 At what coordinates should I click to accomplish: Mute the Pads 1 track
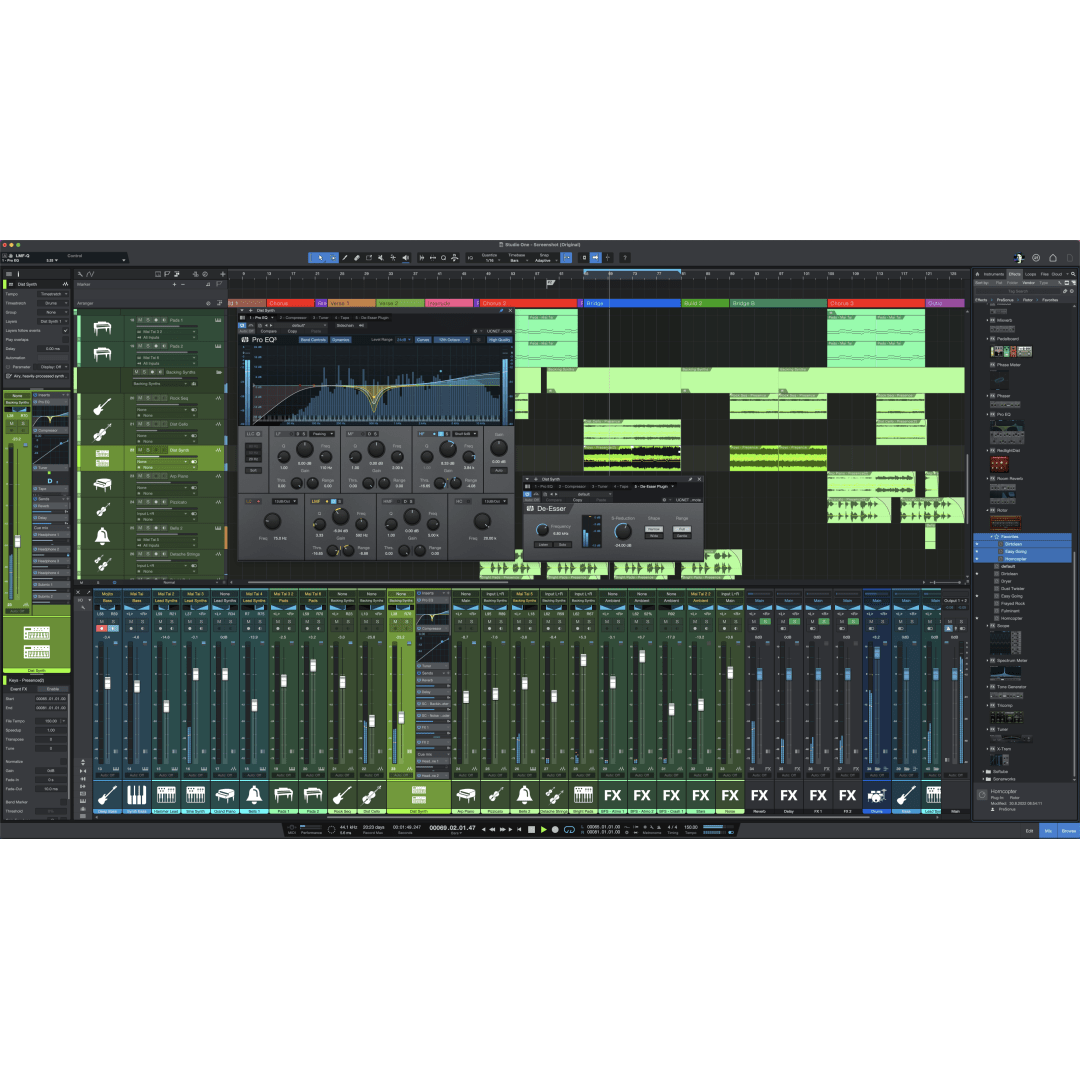141,320
